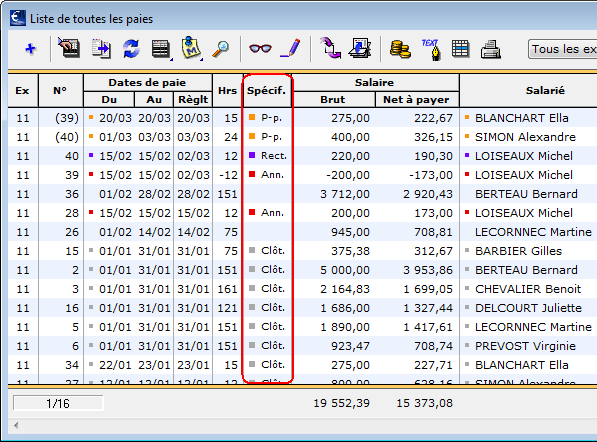Click the refresh arrows icon
The image size is (597, 442).
click(x=131, y=49)
